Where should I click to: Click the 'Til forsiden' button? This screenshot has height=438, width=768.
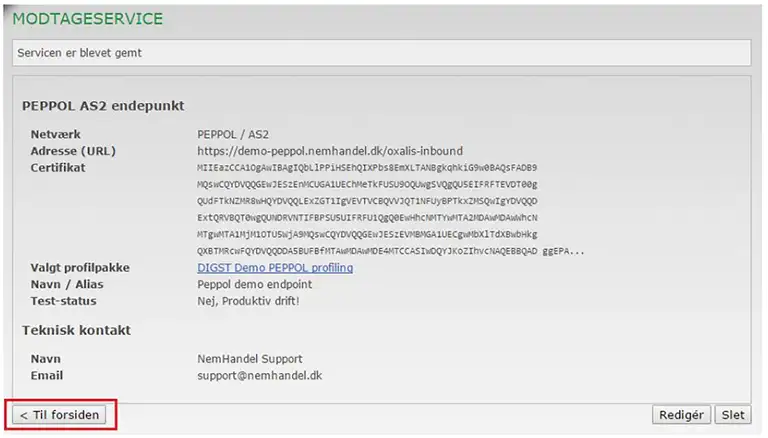pyautogui.click(x=59, y=414)
